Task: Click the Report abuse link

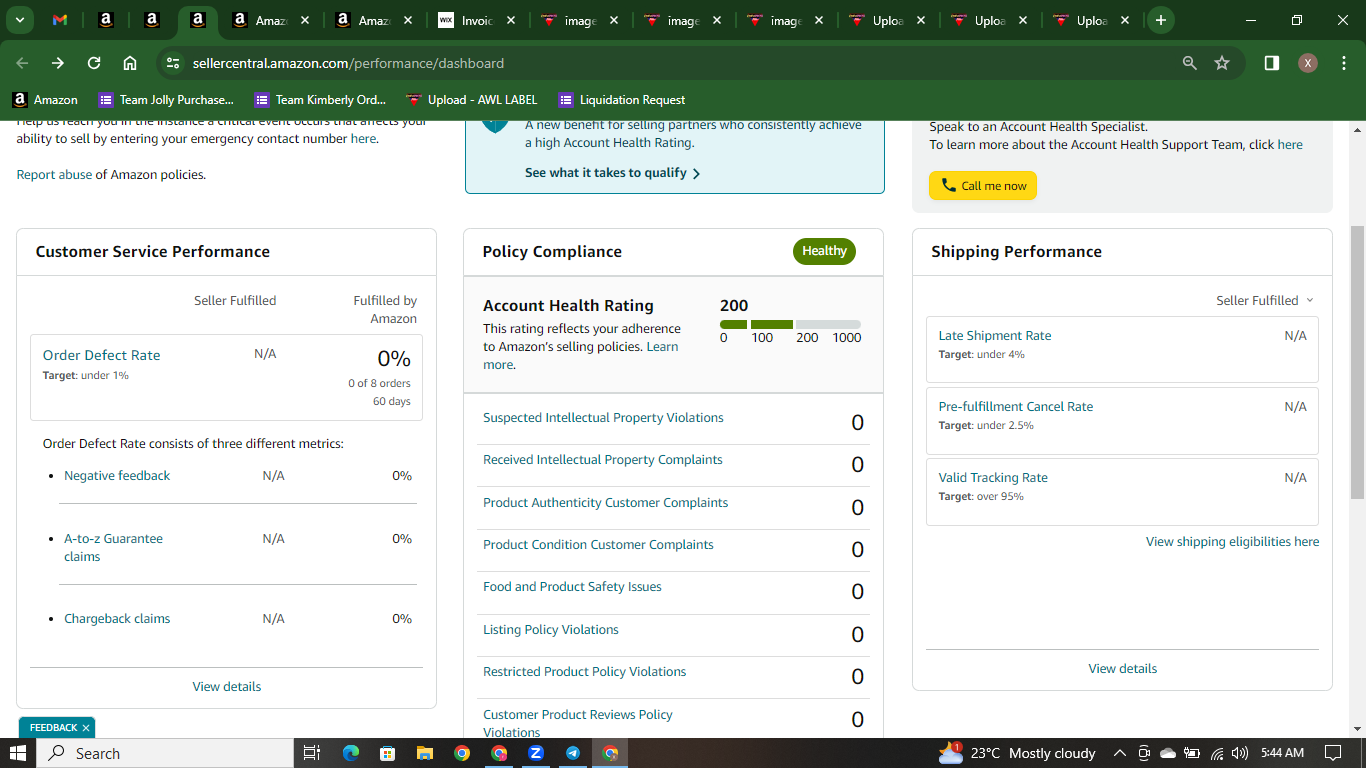Action: click(x=54, y=175)
